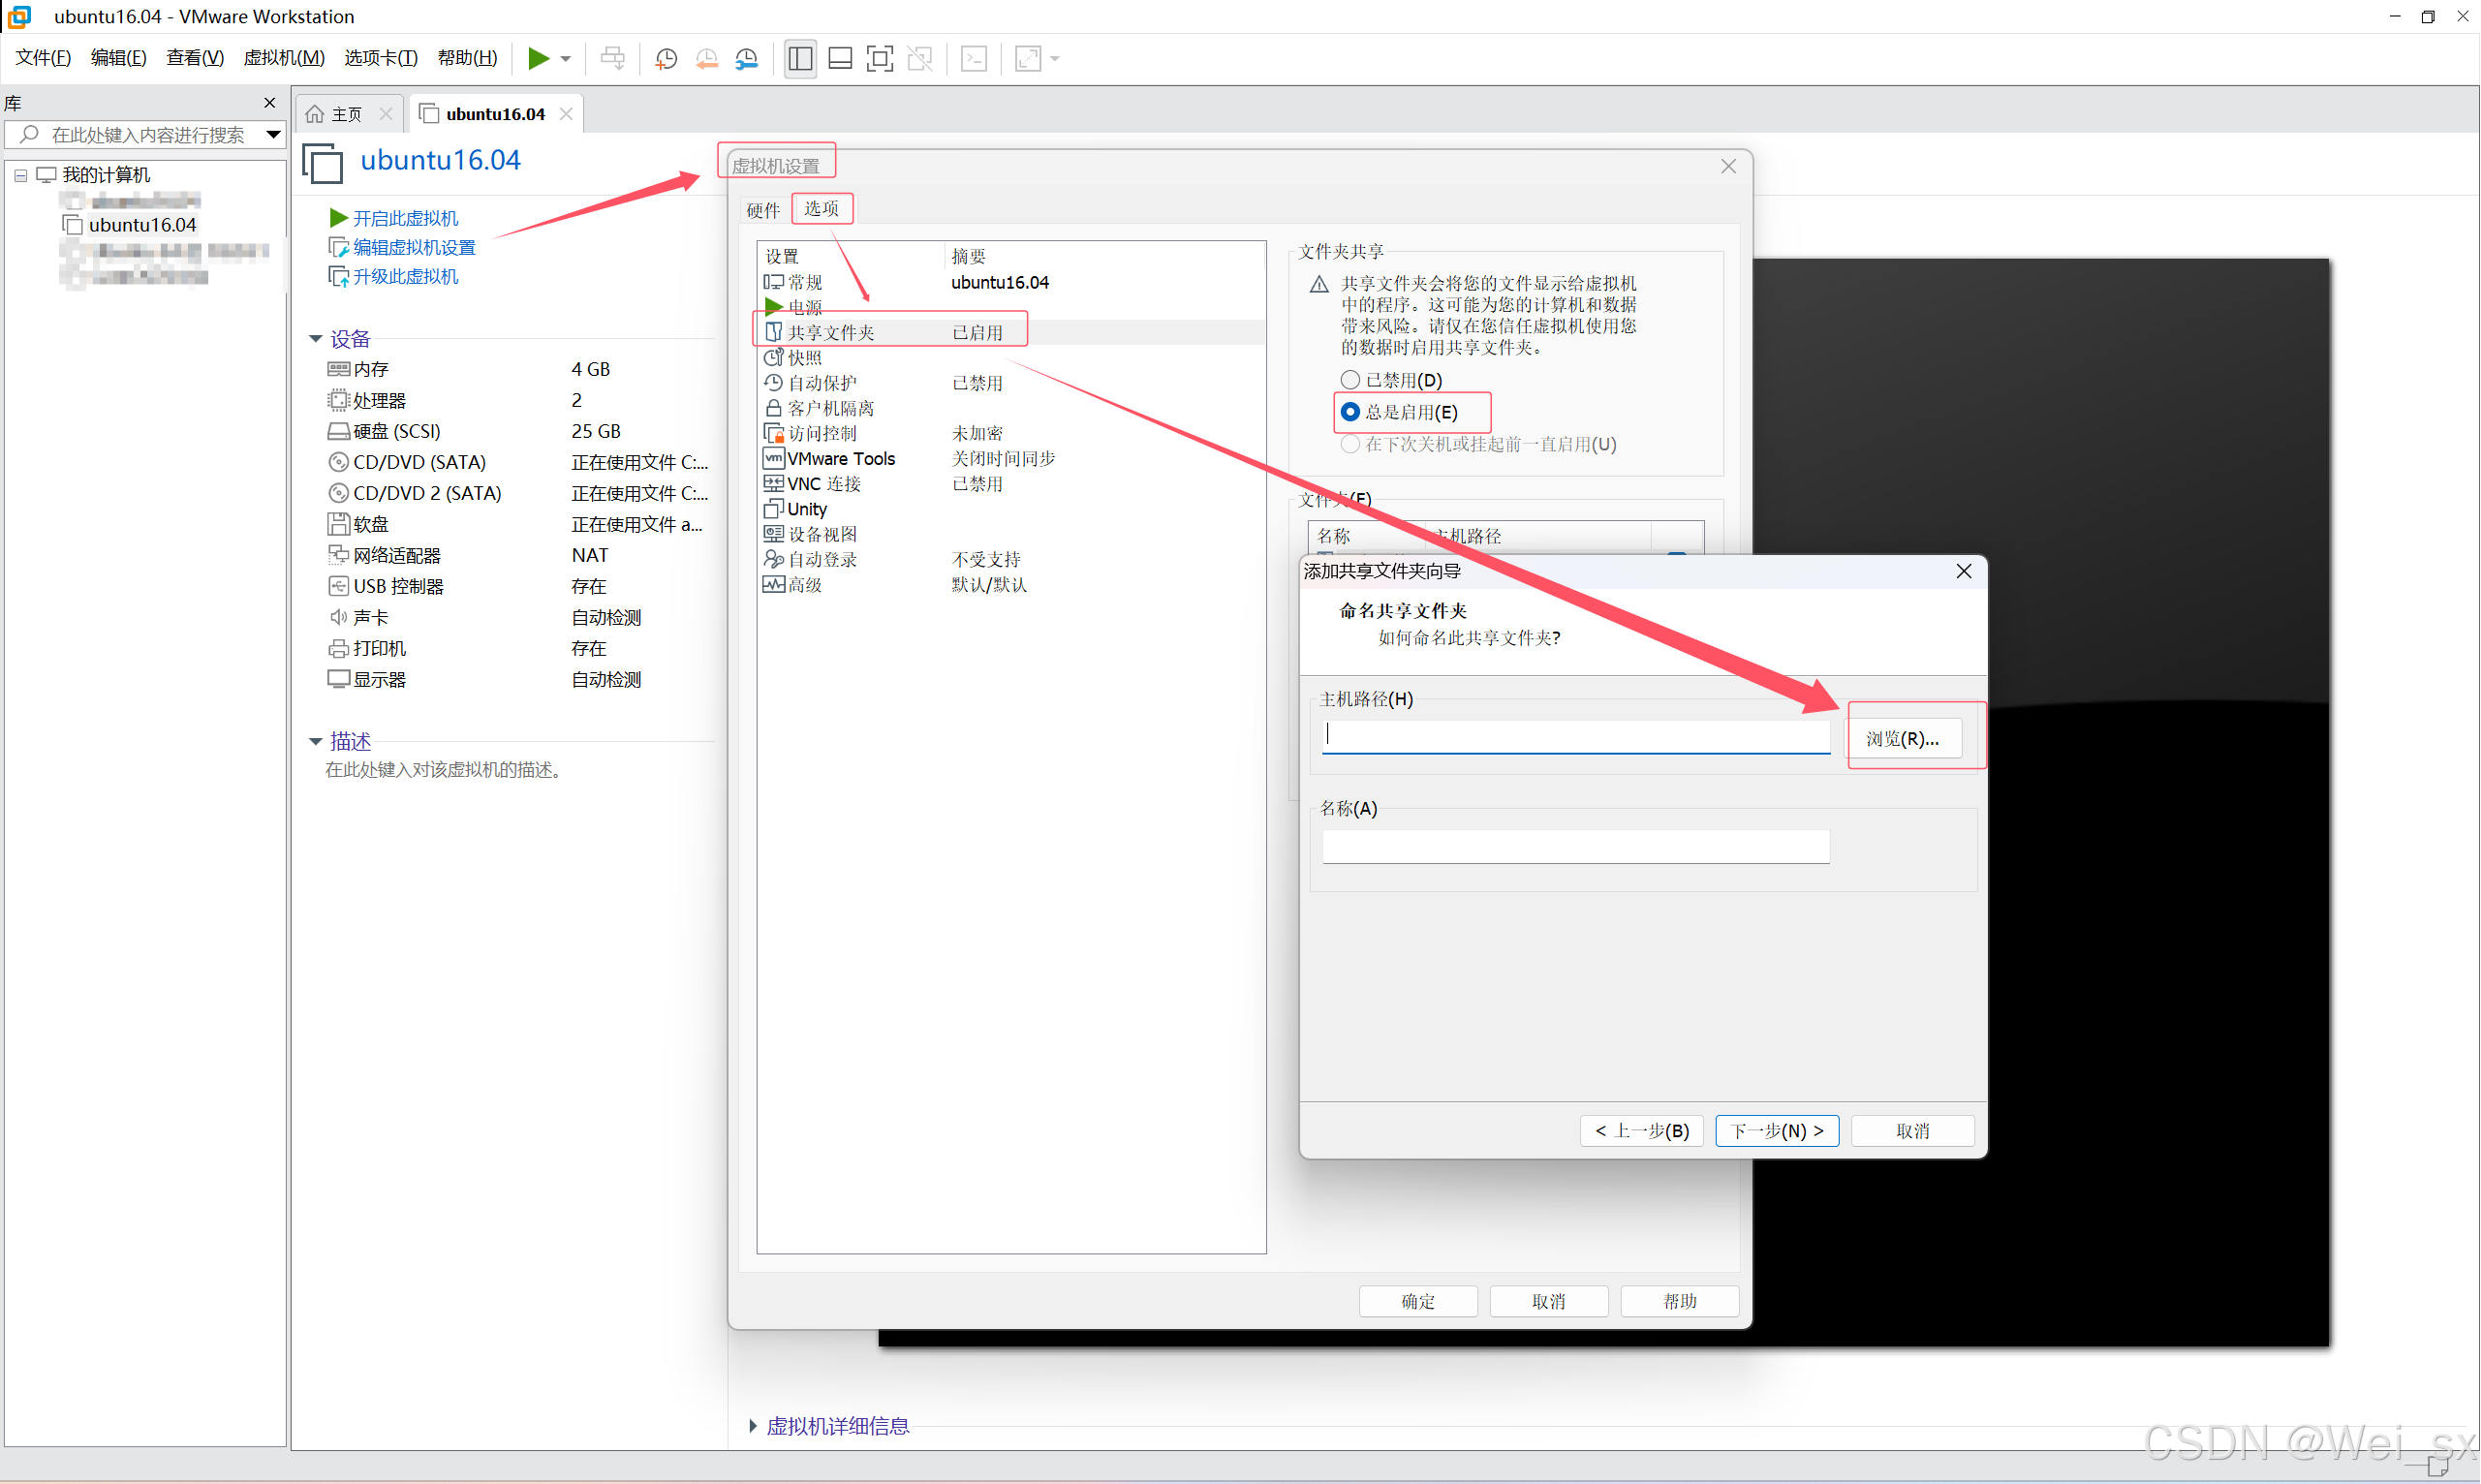Click 下一步(N) in the wizard
This screenshot has width=2481, height=1484.
(x=1777, y=1131)
